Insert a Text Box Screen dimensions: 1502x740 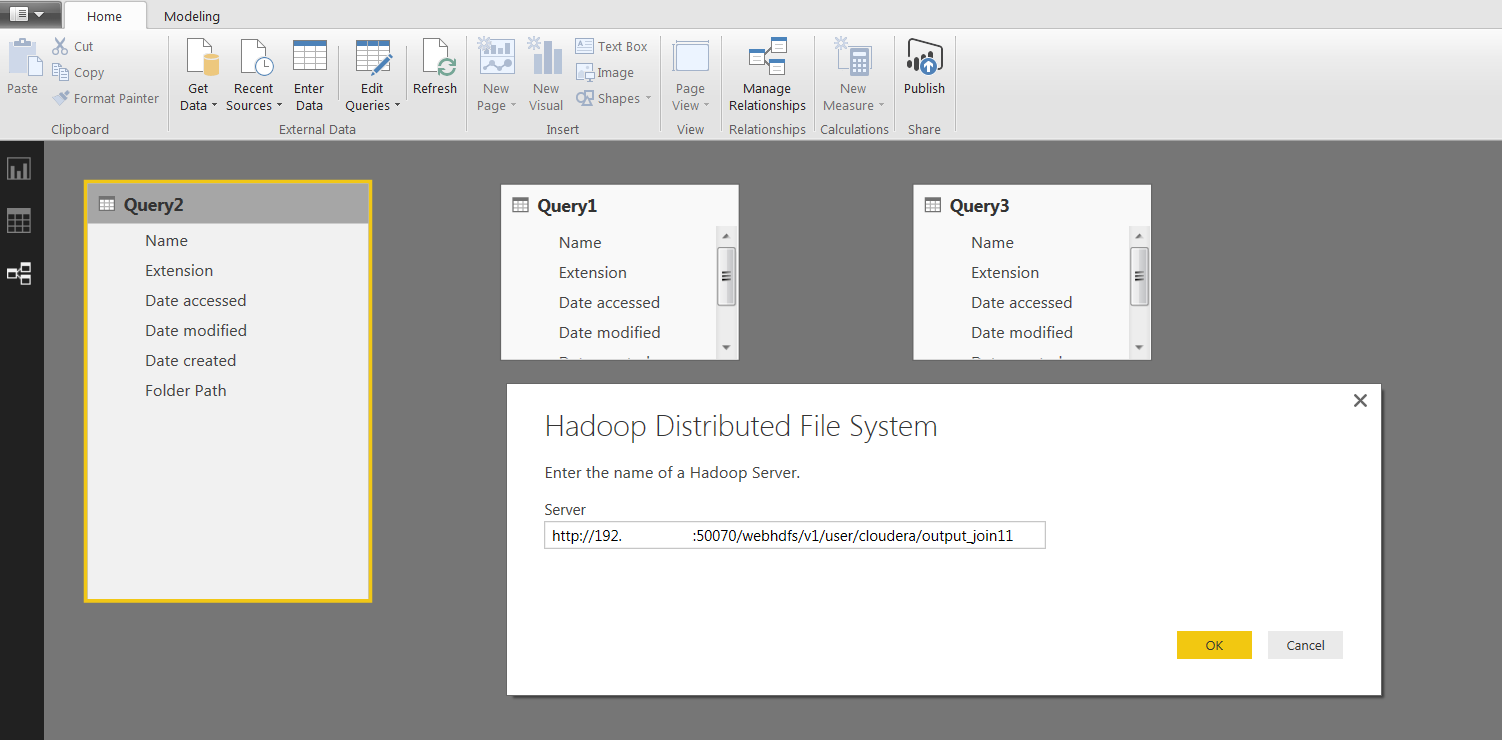pos(611,45)
